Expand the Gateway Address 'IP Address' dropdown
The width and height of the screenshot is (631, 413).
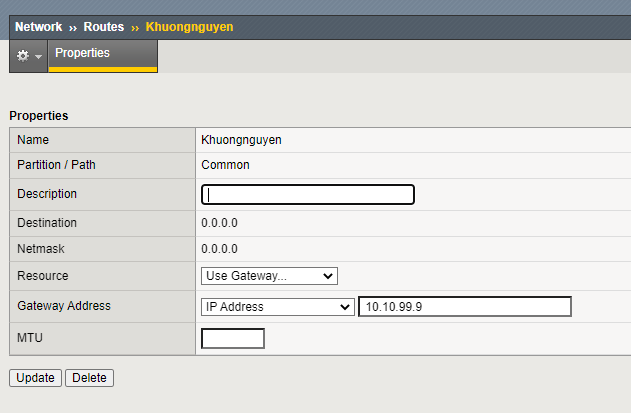pyautogui.click(x=278, y=307)
